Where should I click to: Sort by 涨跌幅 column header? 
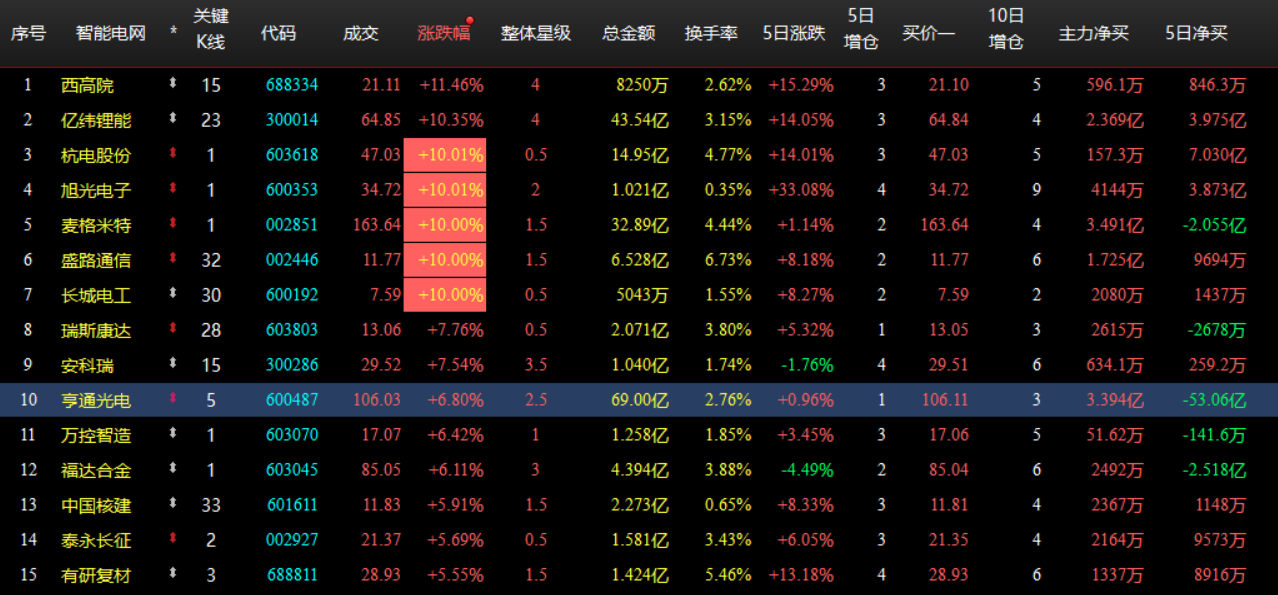(x=443, y=33)
